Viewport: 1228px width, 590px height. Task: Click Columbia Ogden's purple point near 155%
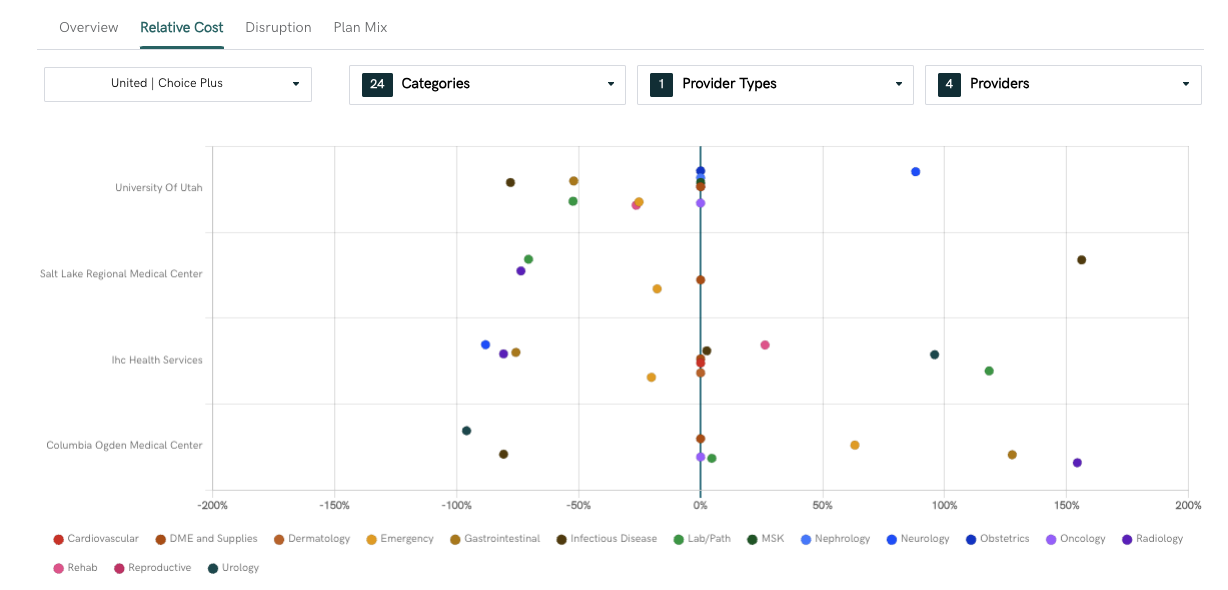click(x=1077, y=463)
